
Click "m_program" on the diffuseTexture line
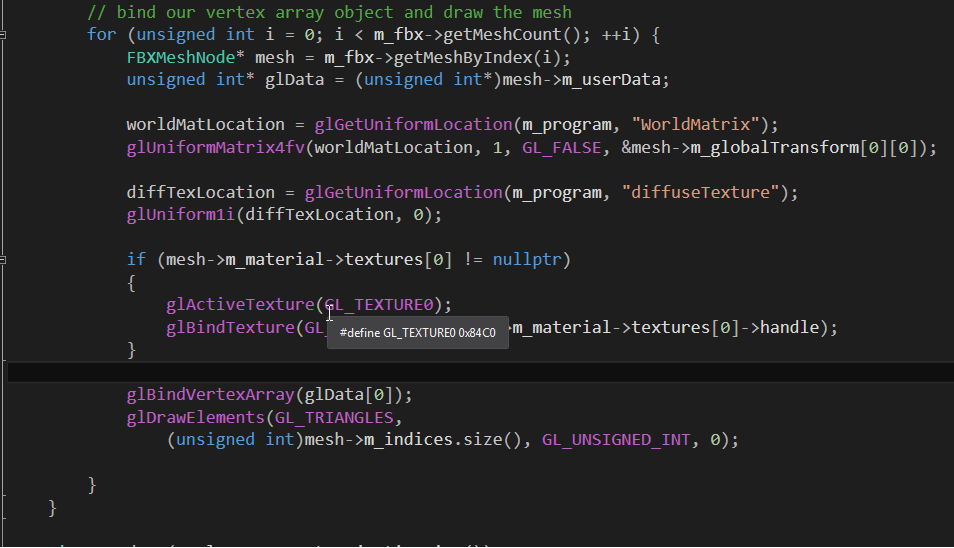[x=557, y=193]
